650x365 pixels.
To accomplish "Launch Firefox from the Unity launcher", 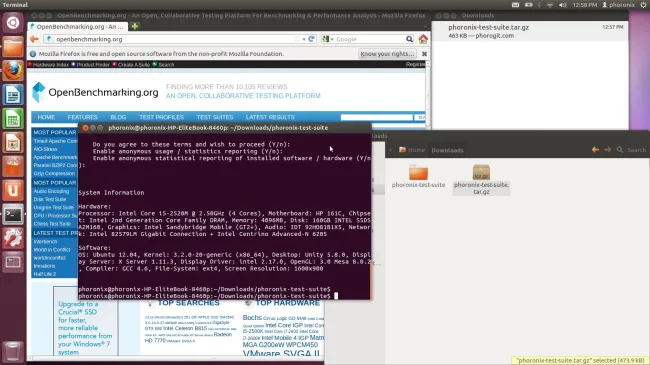I will [13, 71].
